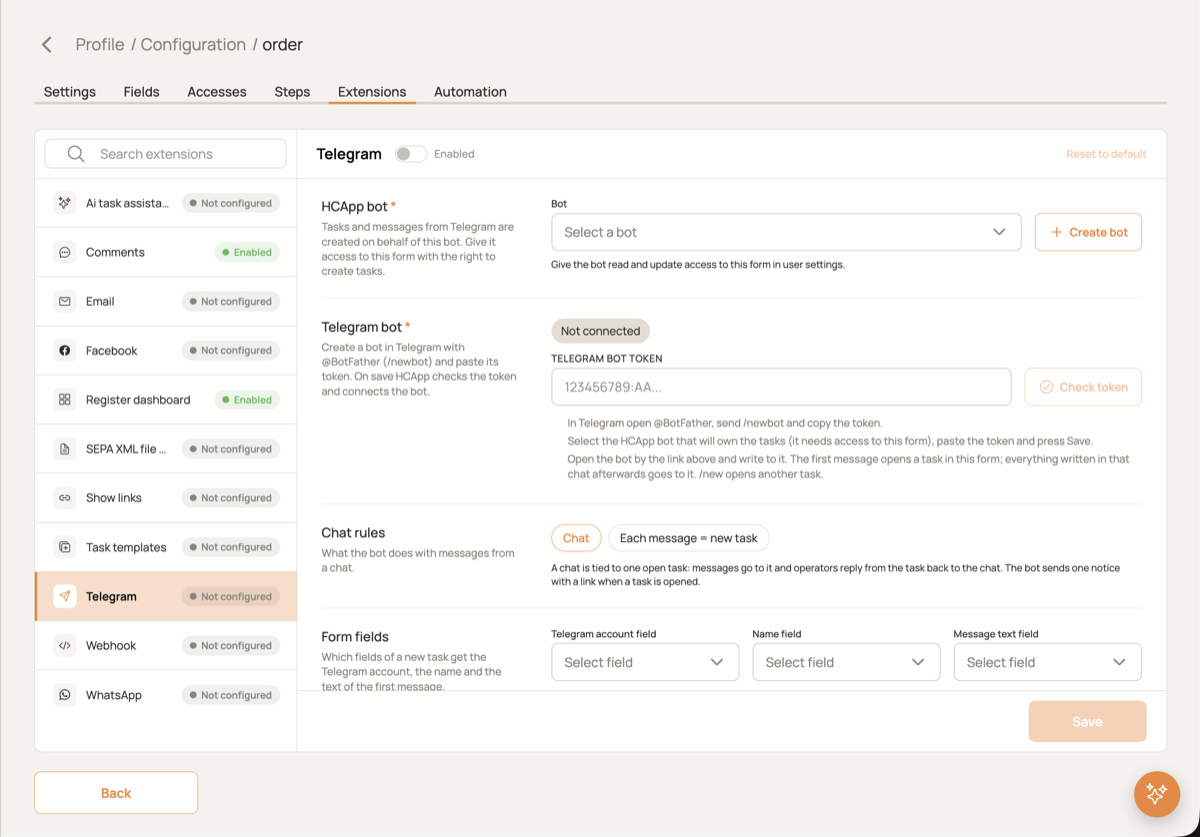The image size is (1200, 837).
Task: Switch to the Extensions tab
Action: [x=372, y=92]
